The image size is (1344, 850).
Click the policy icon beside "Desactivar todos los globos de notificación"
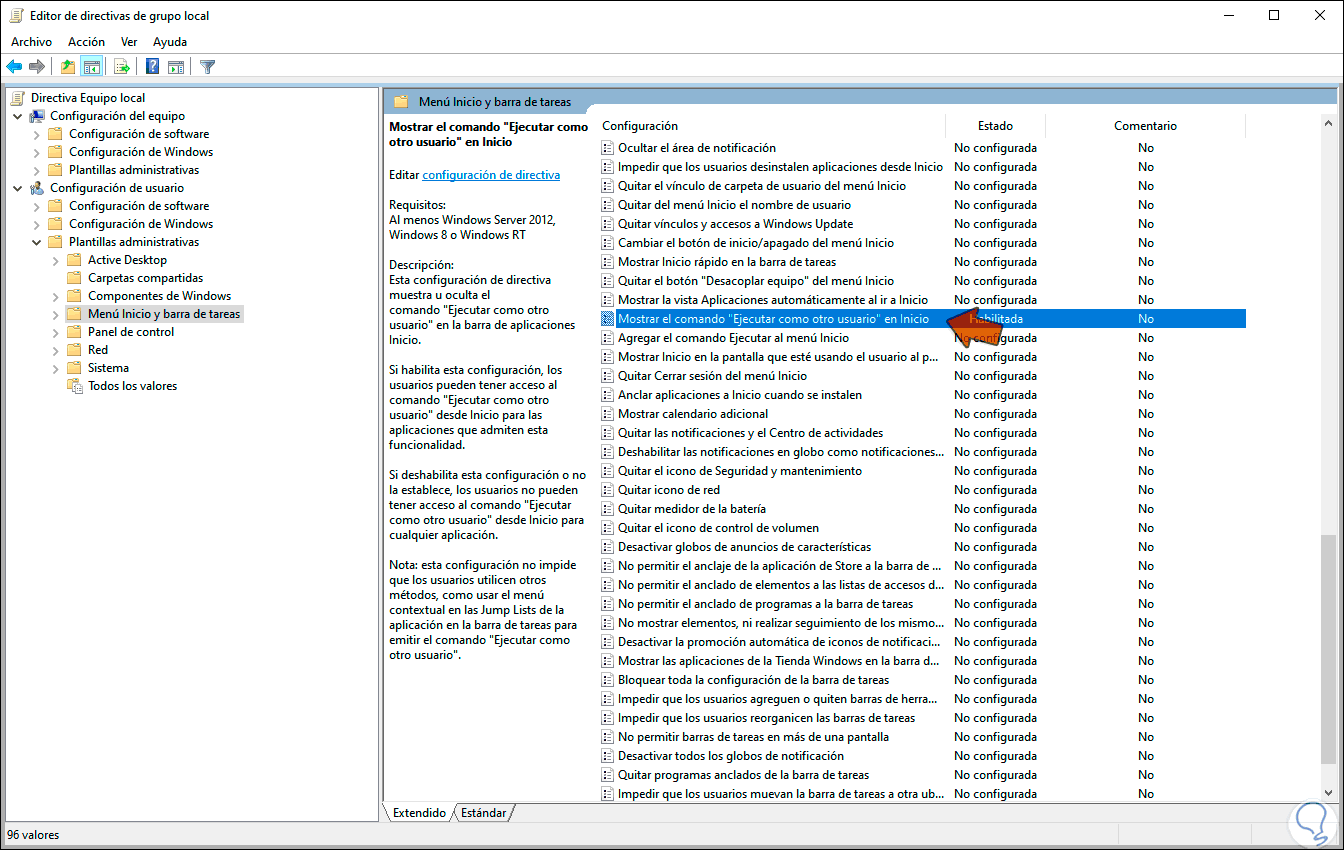point(607,756)
